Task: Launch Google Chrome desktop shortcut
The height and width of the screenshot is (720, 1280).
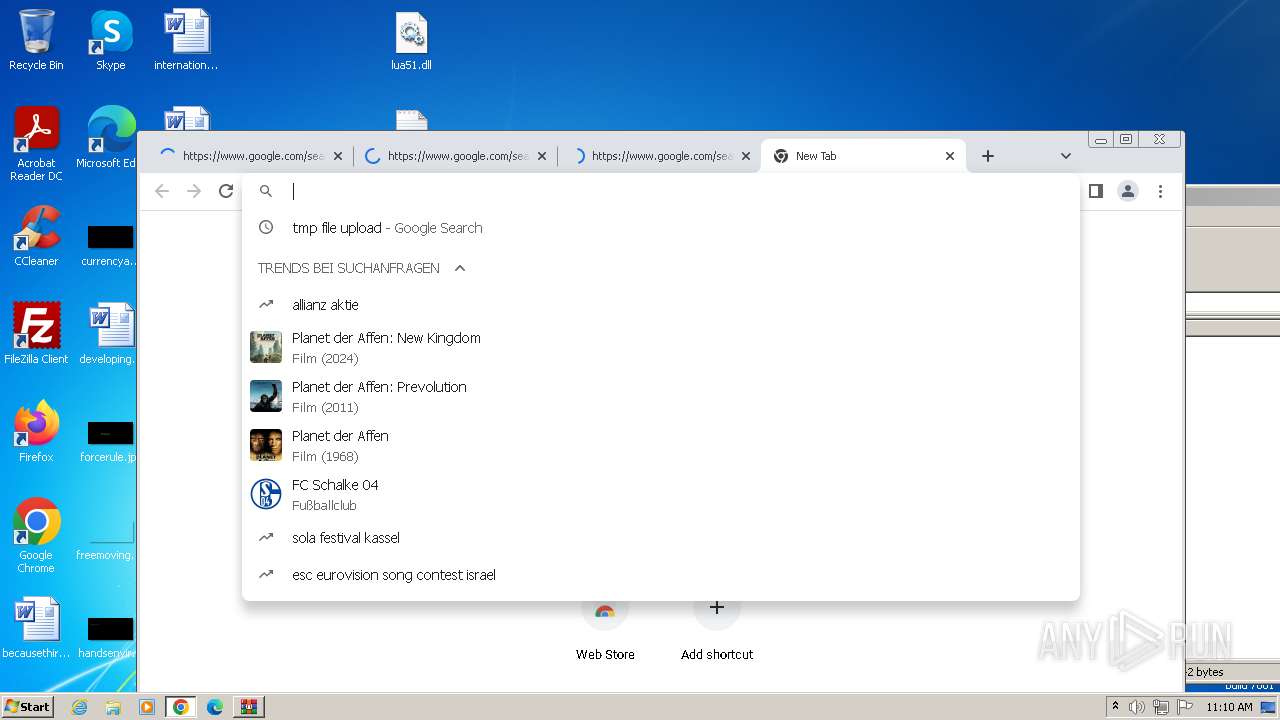Action: tap(36, 536)
